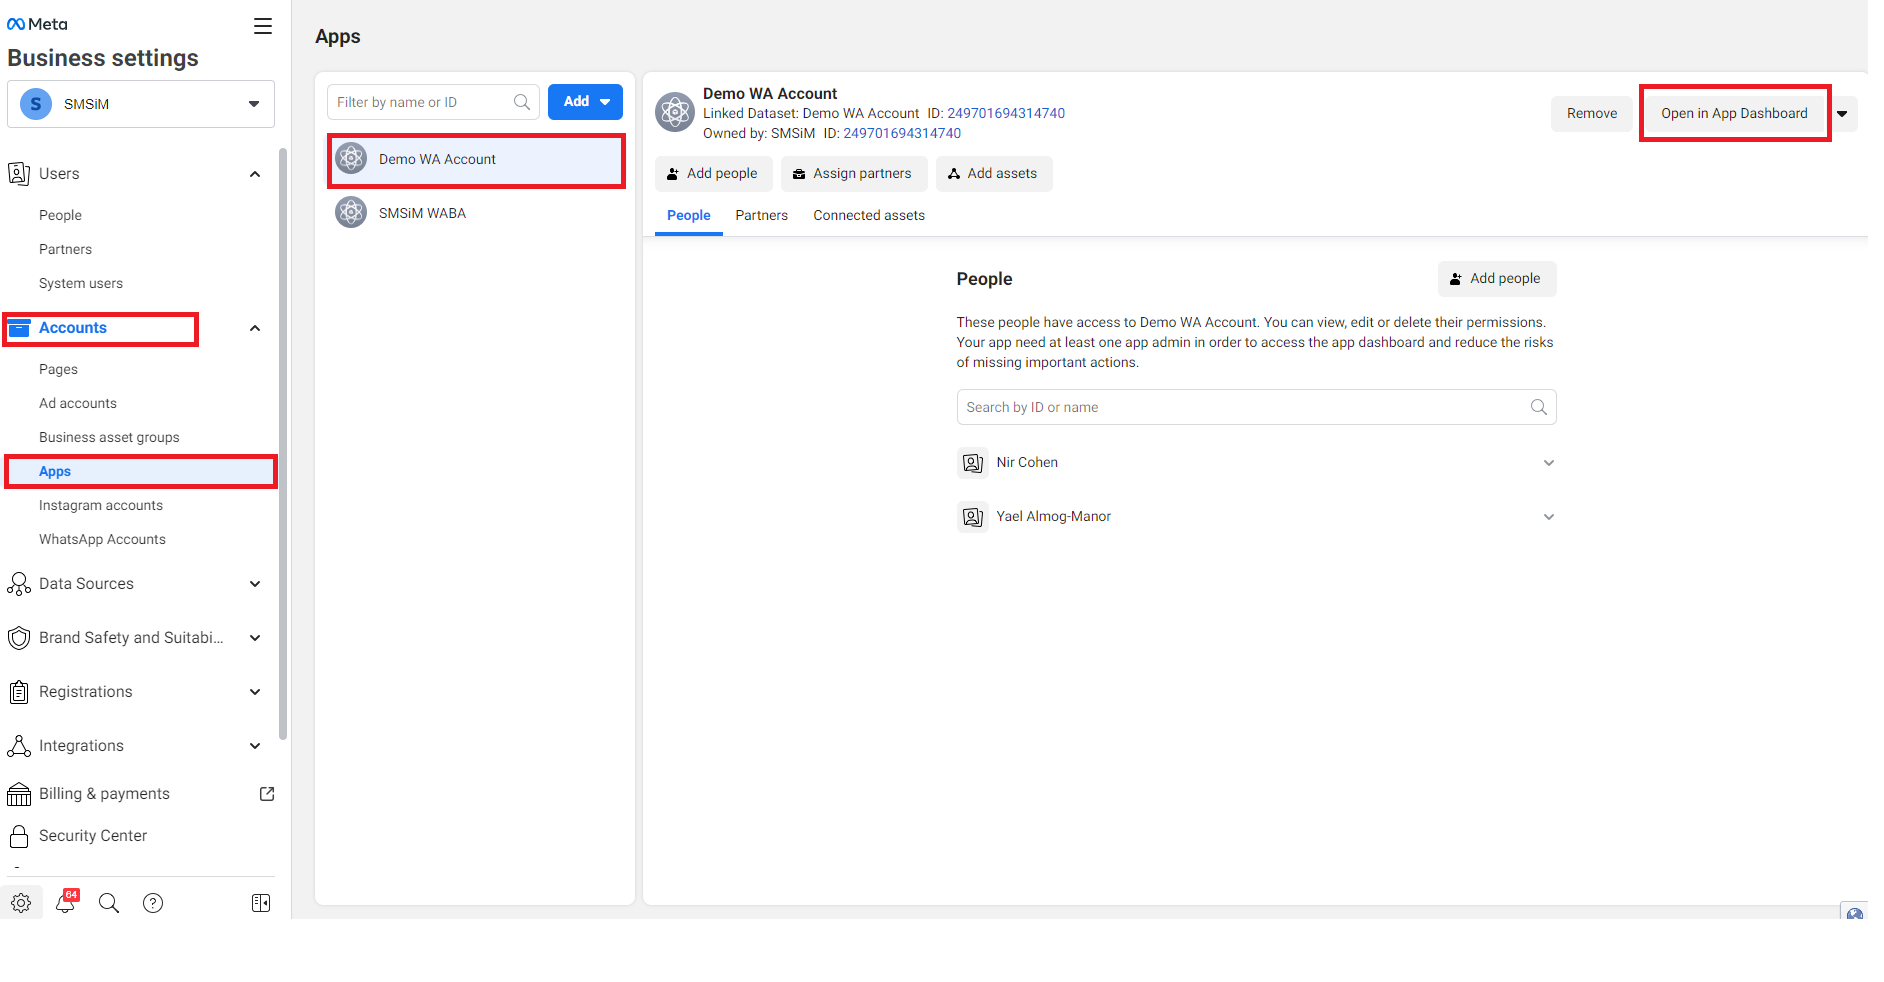The image size is (1884, 982).
Task: Expand the Data Sources section
Action: 255,584
